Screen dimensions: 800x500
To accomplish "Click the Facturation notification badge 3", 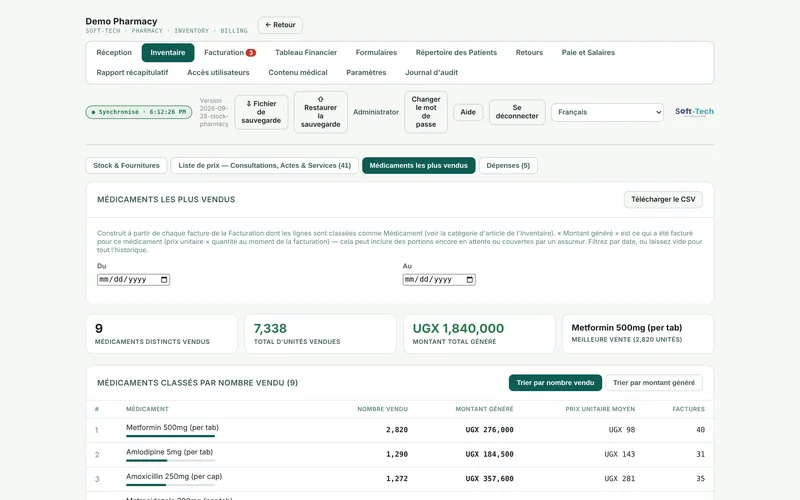I will tap(251, 53).
